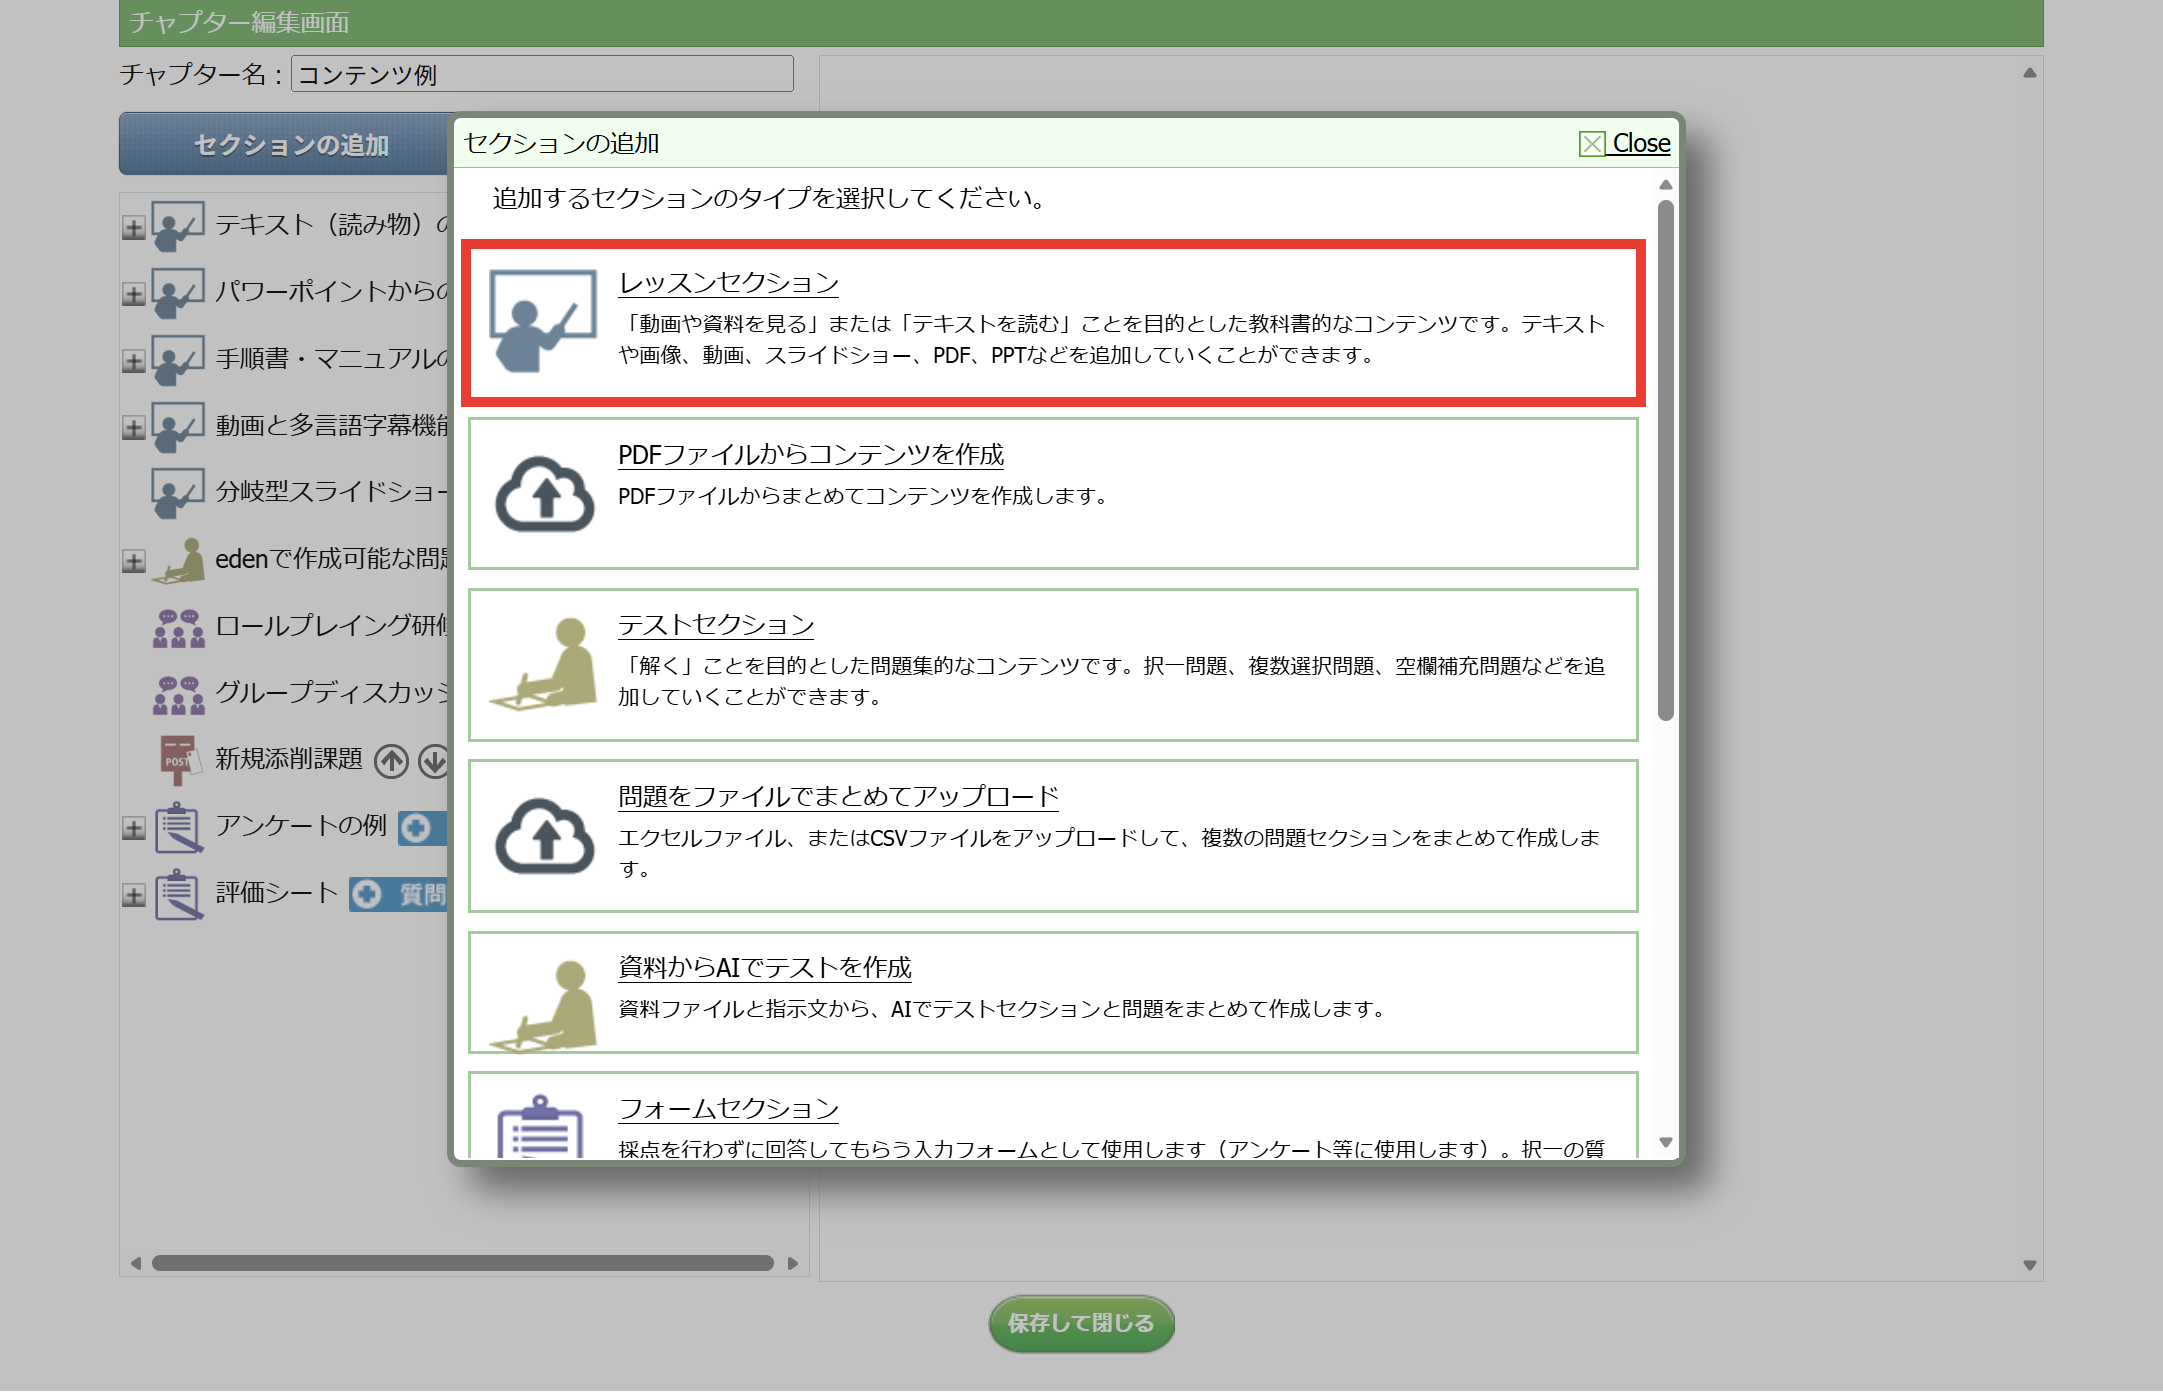Viewport: 2163px width, 1393px height.
Task: Select the アンケートの例 tree row label
Action: click(301, 826)
